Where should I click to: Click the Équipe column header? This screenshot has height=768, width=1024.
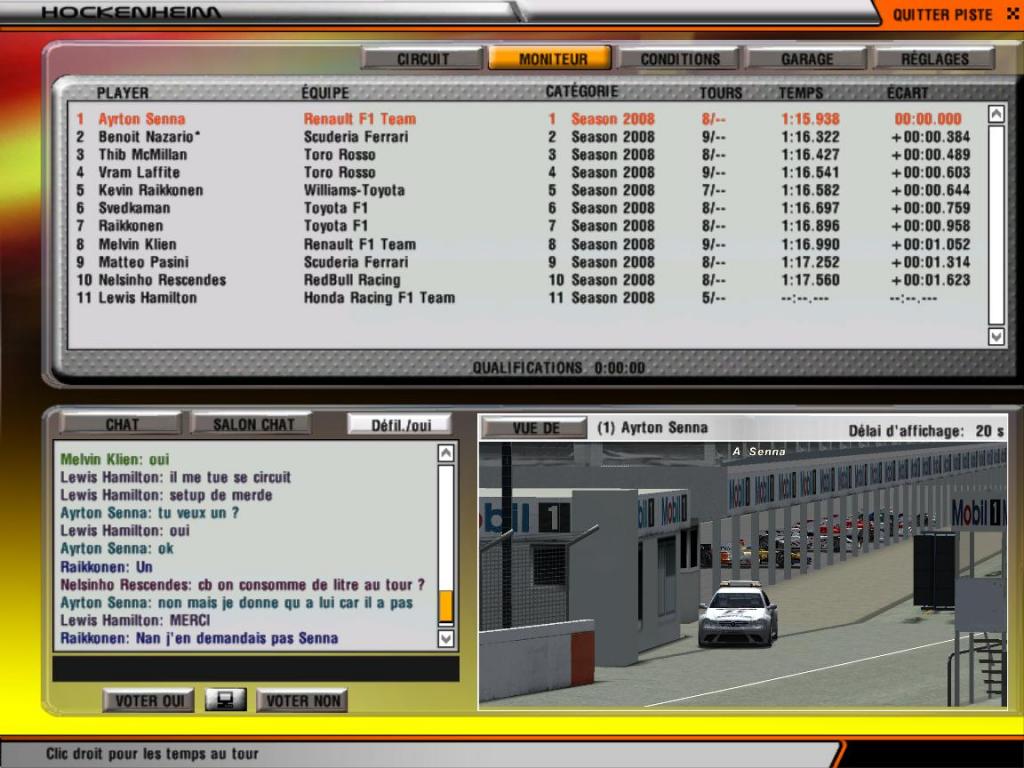tap(325, 92)
